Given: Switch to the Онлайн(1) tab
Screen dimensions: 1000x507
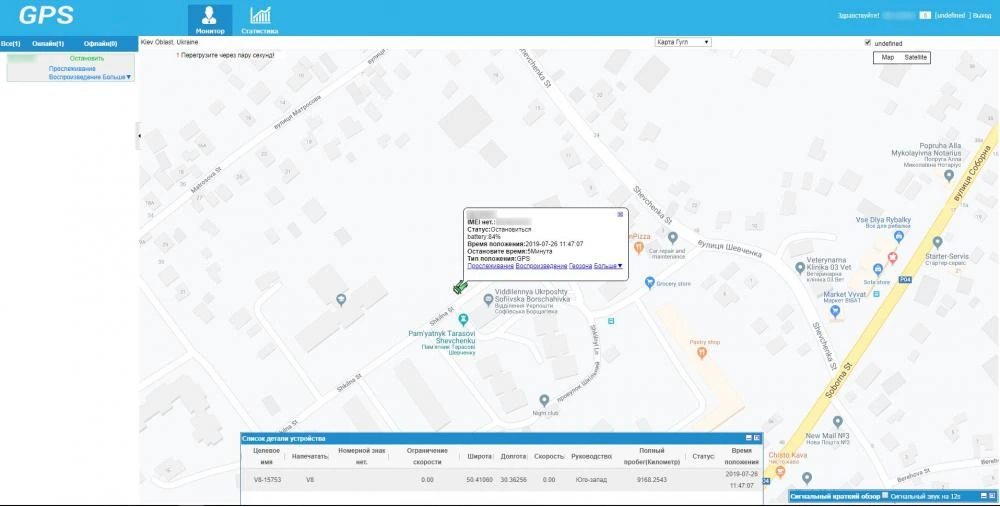Looking at the screenshot, I should click(48, 44).
